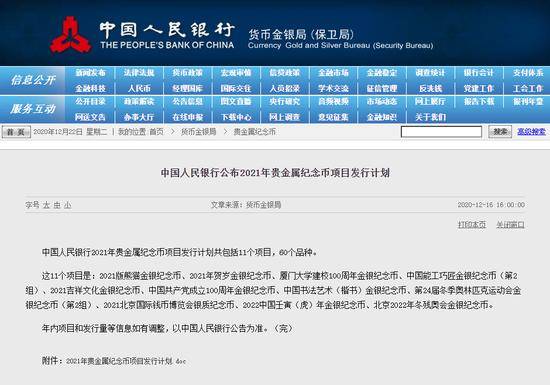This screenshot has width=550, height=385.
Task: Click the 关闭窗口 close window link
Action: click(510, 225)
